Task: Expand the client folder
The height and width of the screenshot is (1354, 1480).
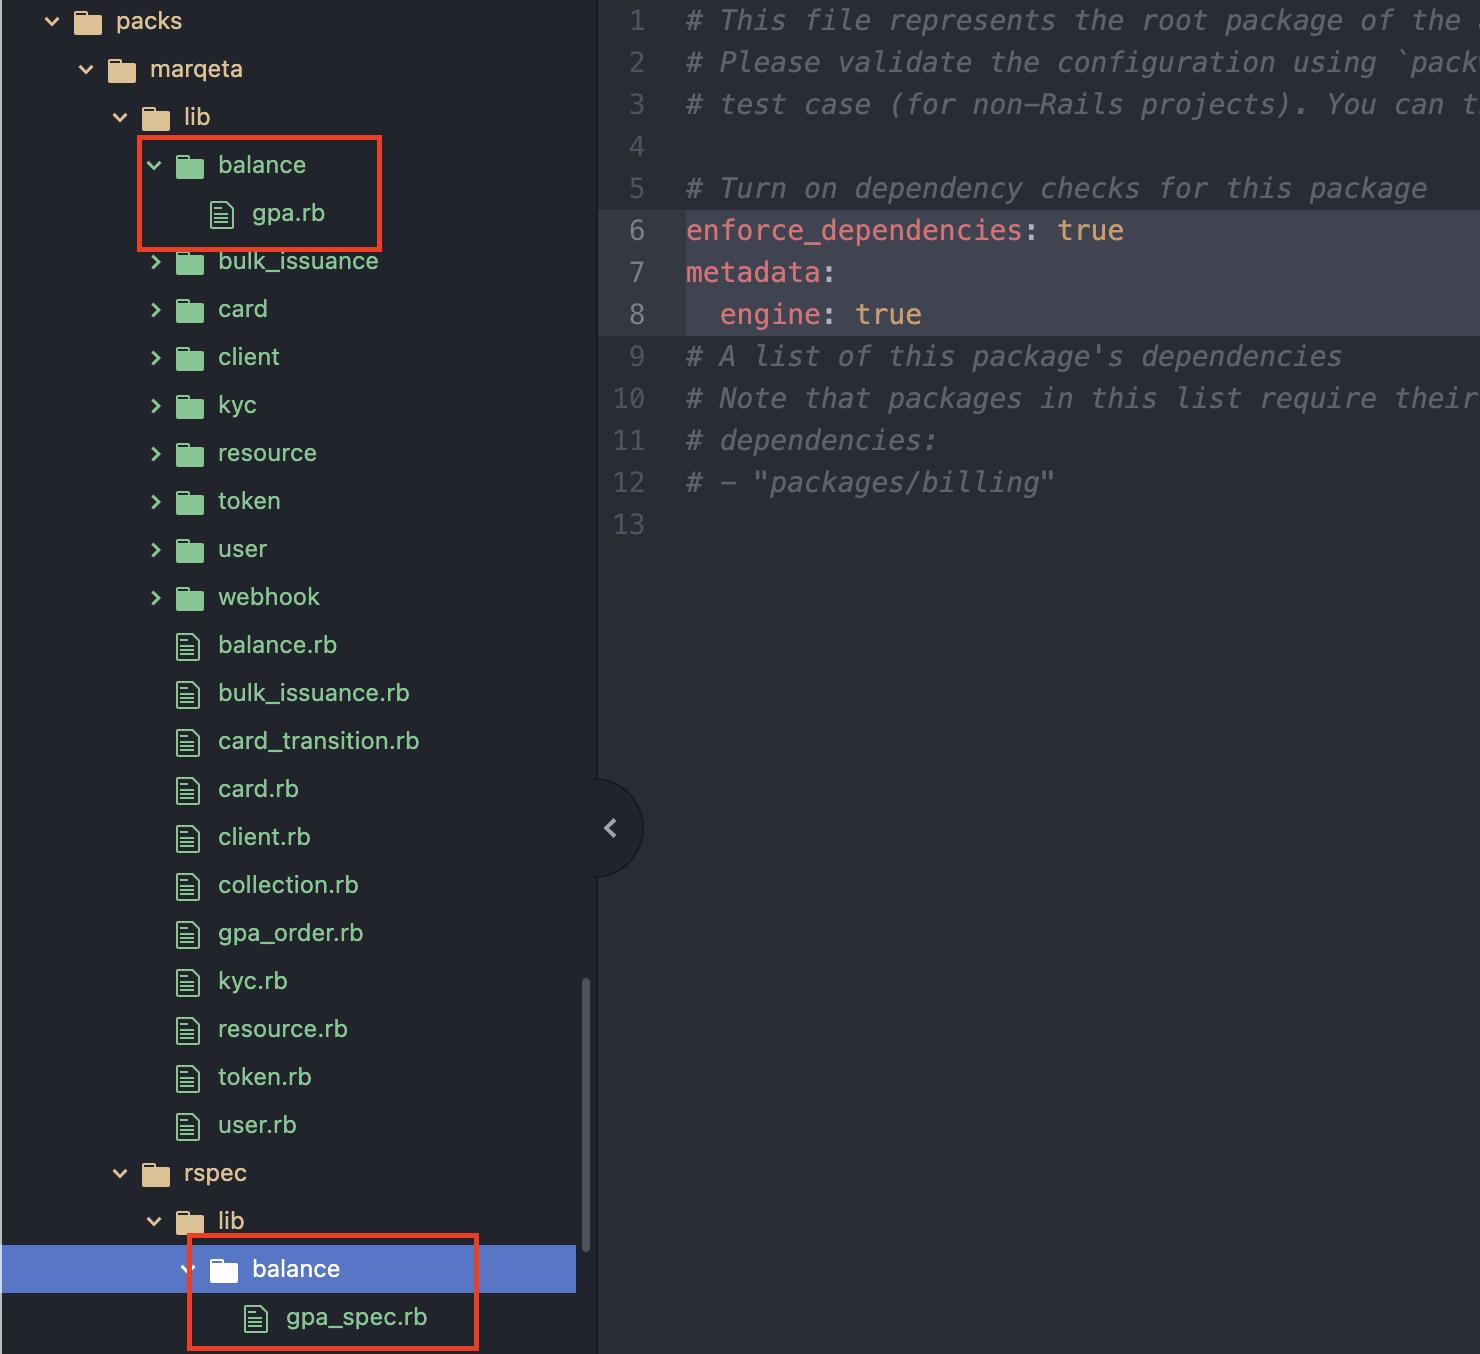Action: pos(155,357)
